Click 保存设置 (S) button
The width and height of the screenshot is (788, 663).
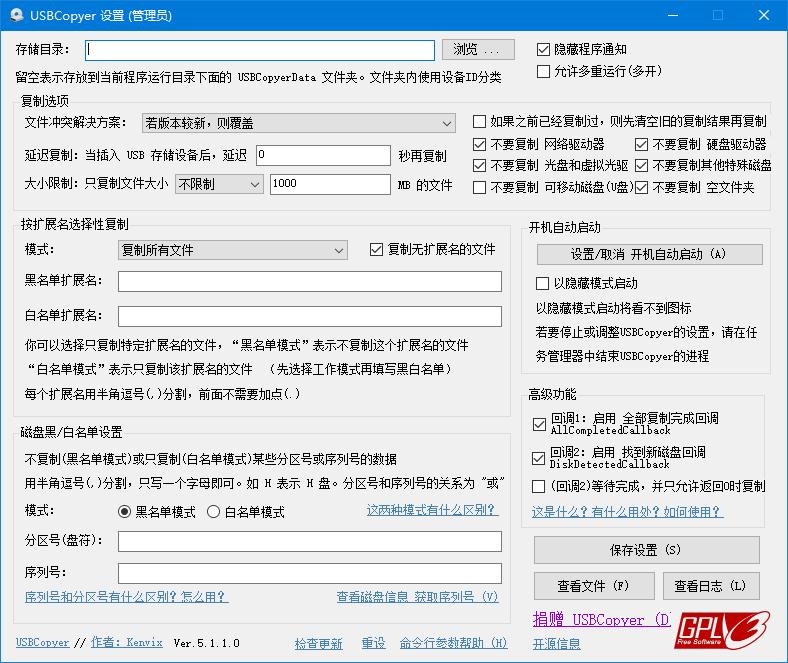646,550
